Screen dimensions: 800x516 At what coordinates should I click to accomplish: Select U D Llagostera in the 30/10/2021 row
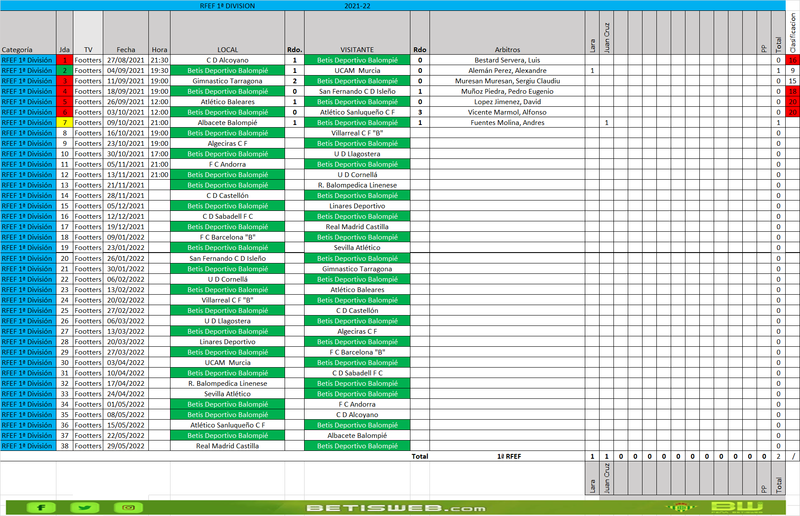pyautogui.click(x=357, y=154)
